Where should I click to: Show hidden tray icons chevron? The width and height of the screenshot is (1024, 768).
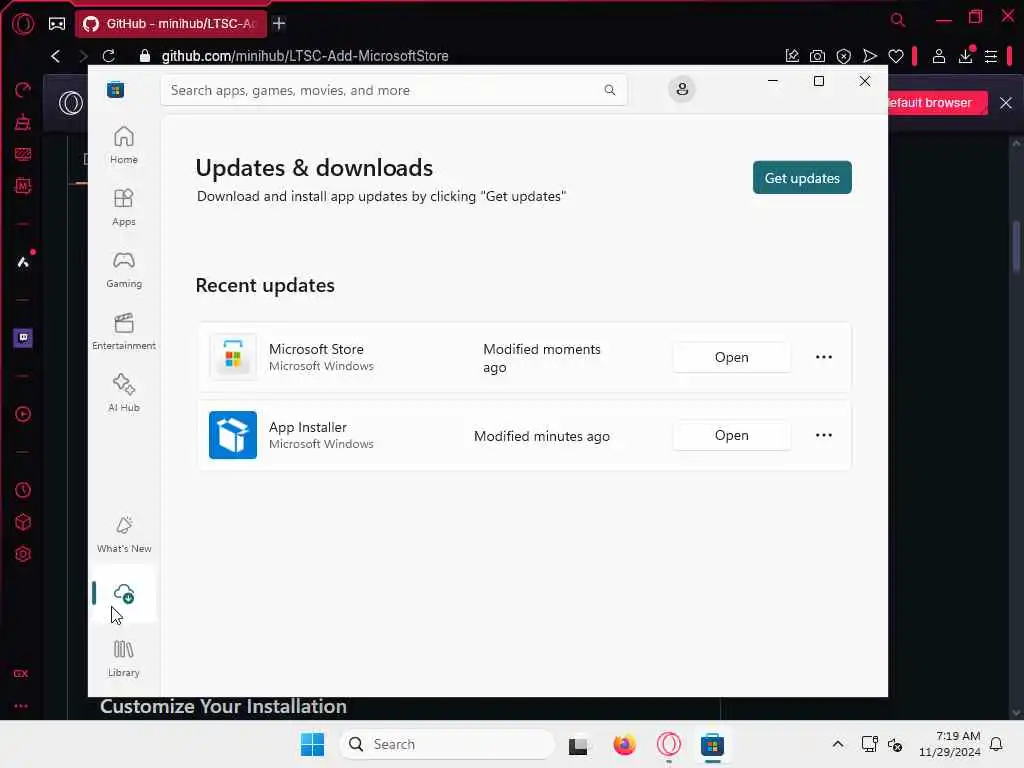pyautogui.click(x=838, y=744)
